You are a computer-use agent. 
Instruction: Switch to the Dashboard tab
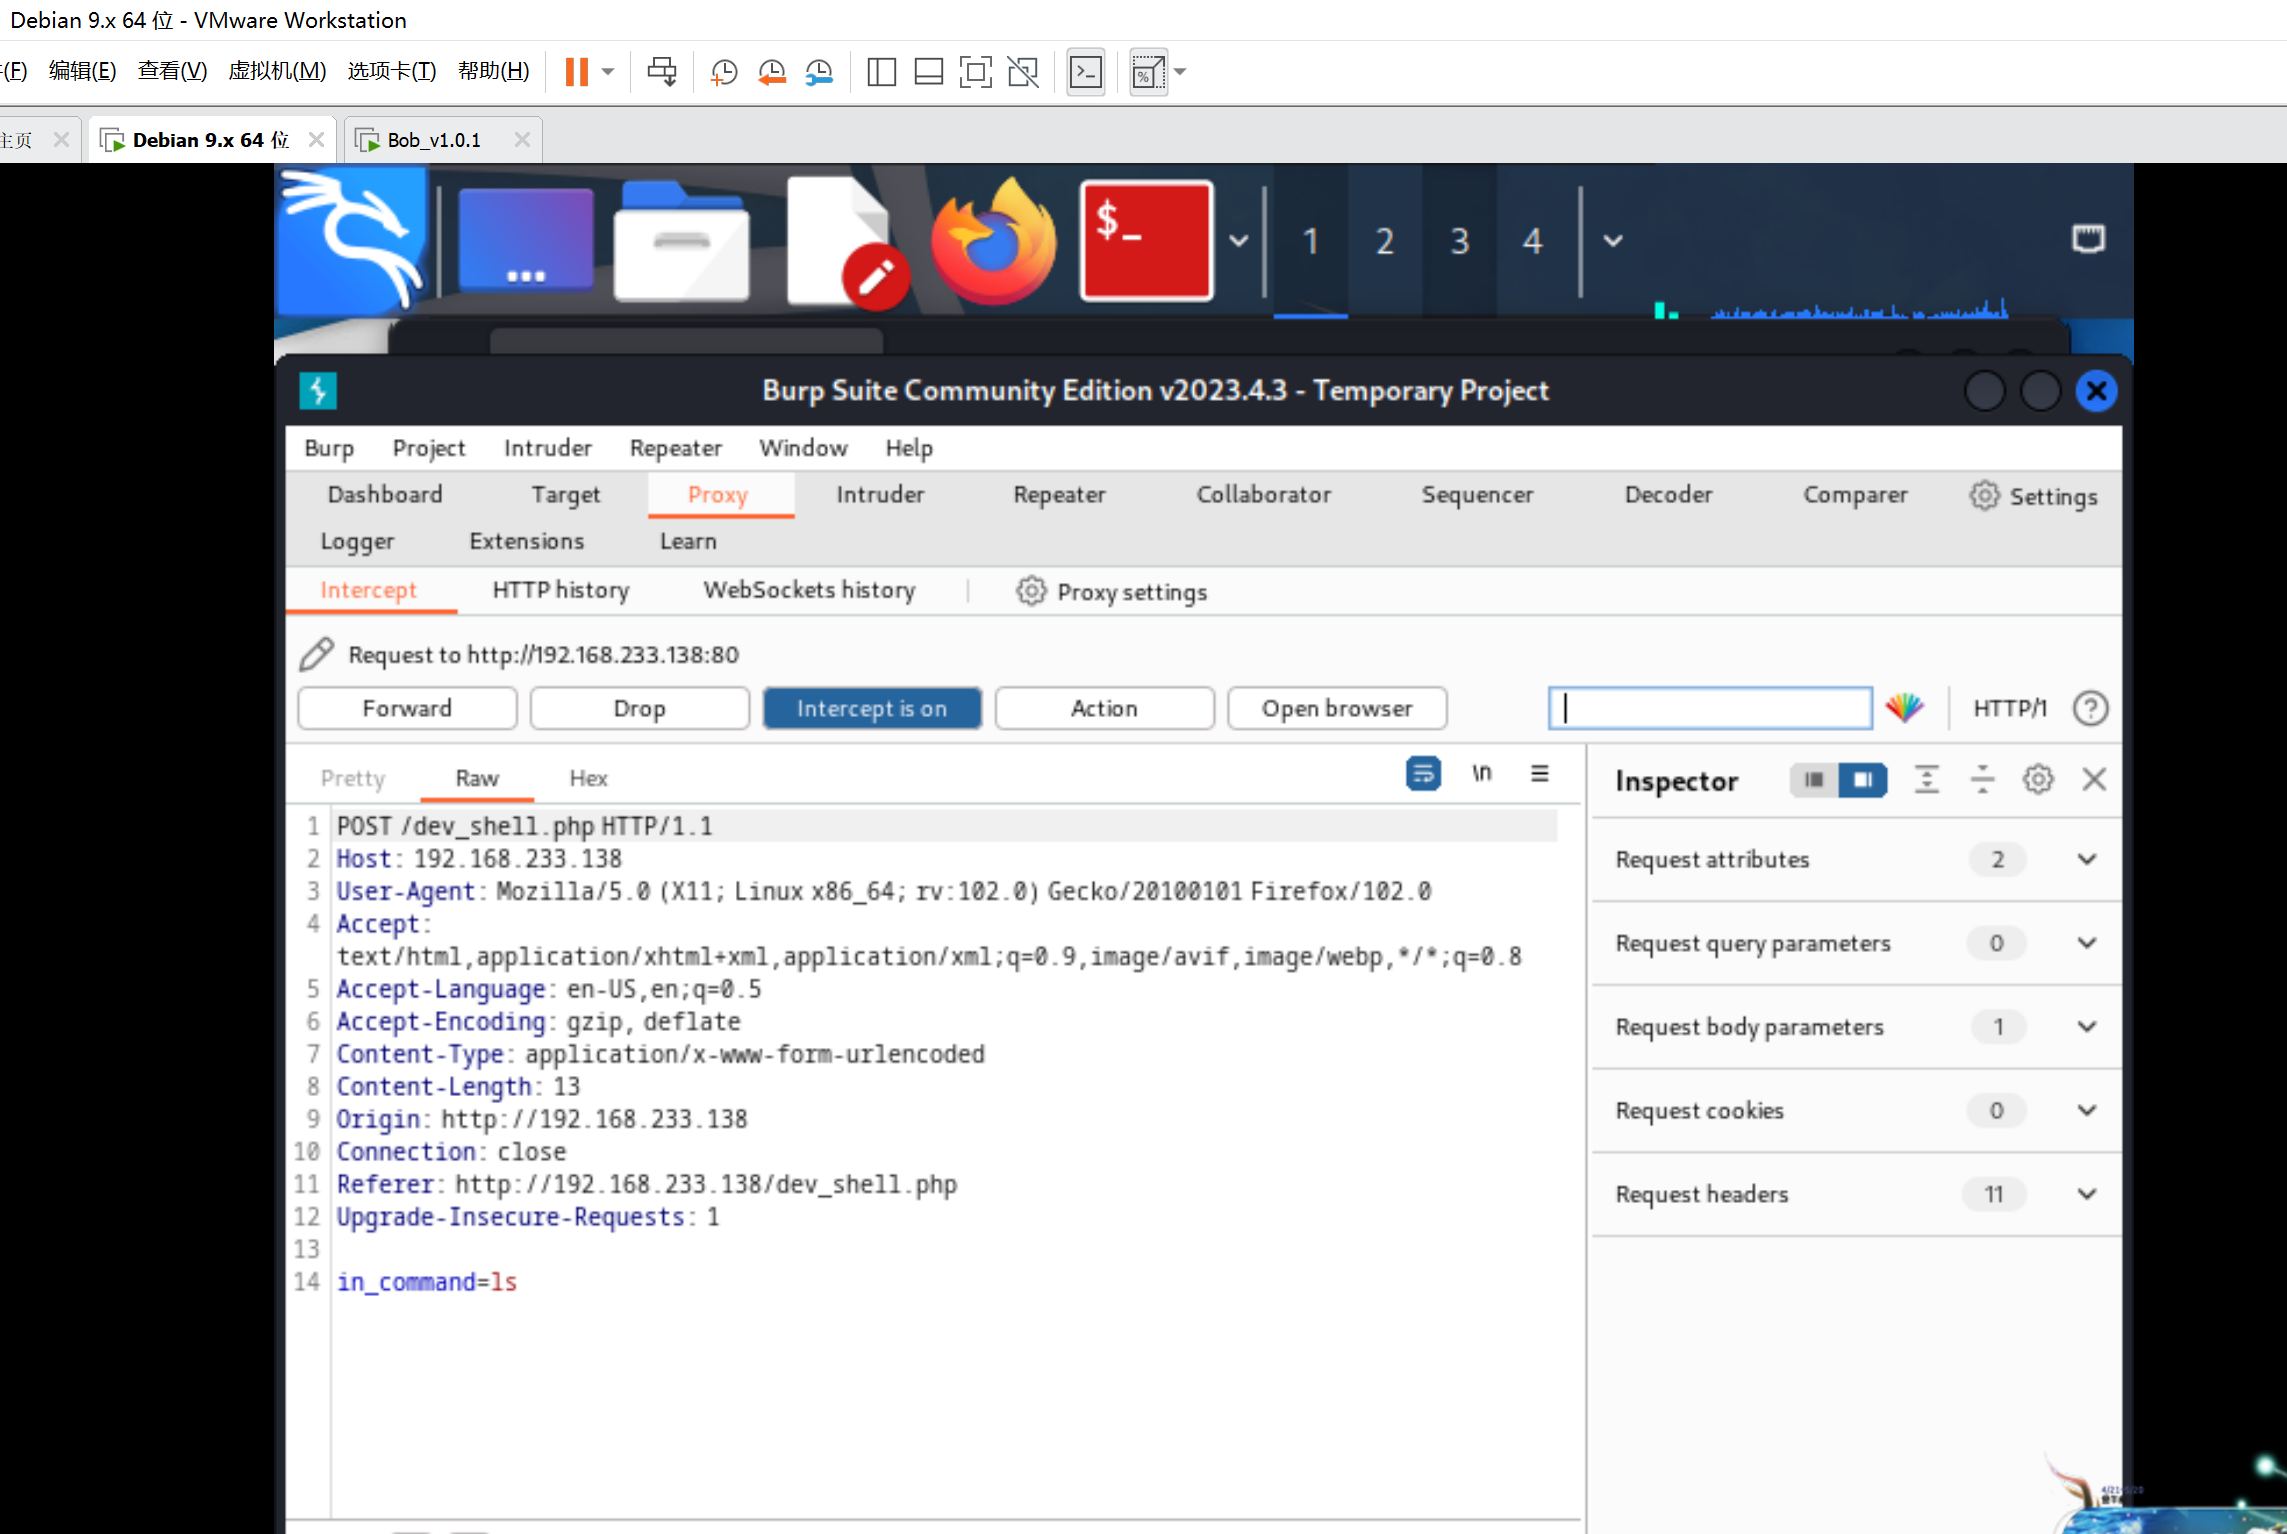(385, 495)
